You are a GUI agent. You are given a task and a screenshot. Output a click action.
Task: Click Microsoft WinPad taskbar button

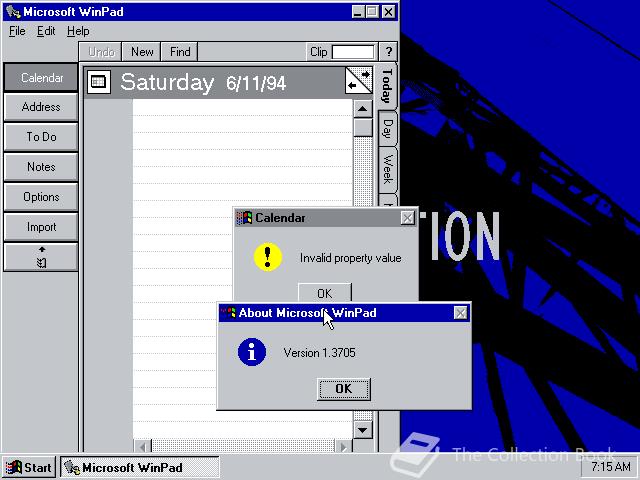coord(140,468)
